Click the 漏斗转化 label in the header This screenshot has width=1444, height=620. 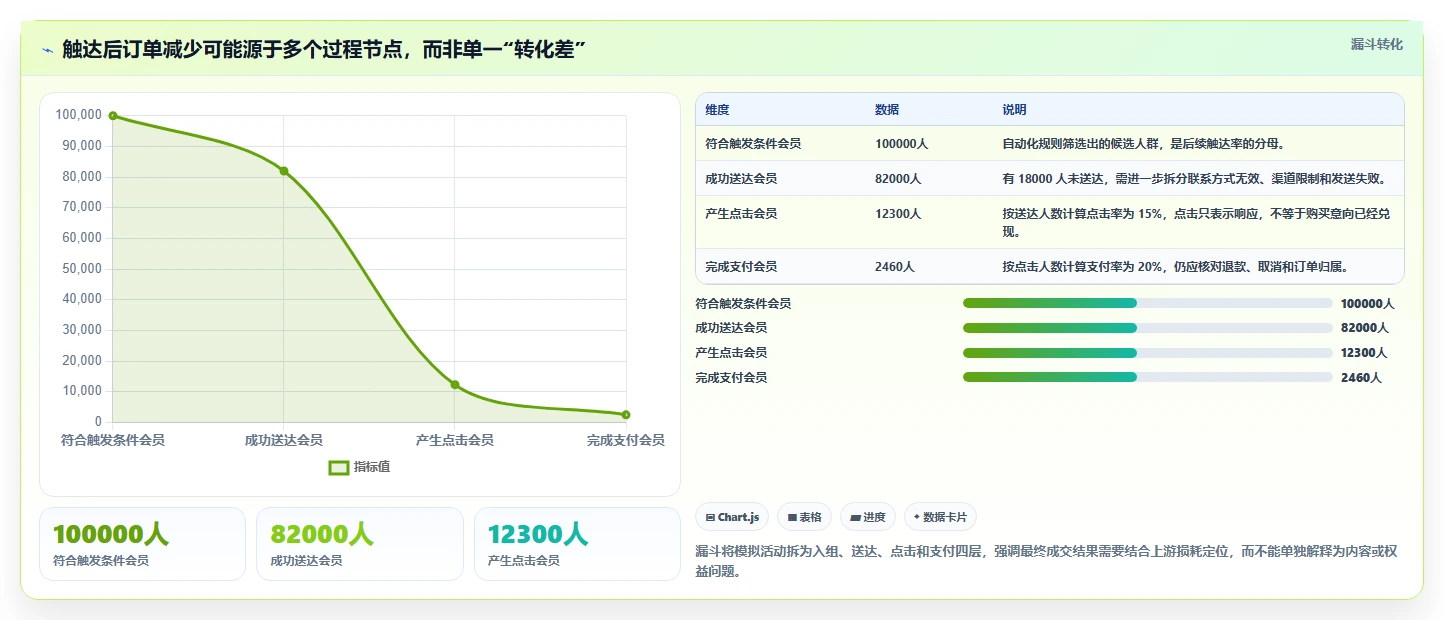[x=1376, y=44]
